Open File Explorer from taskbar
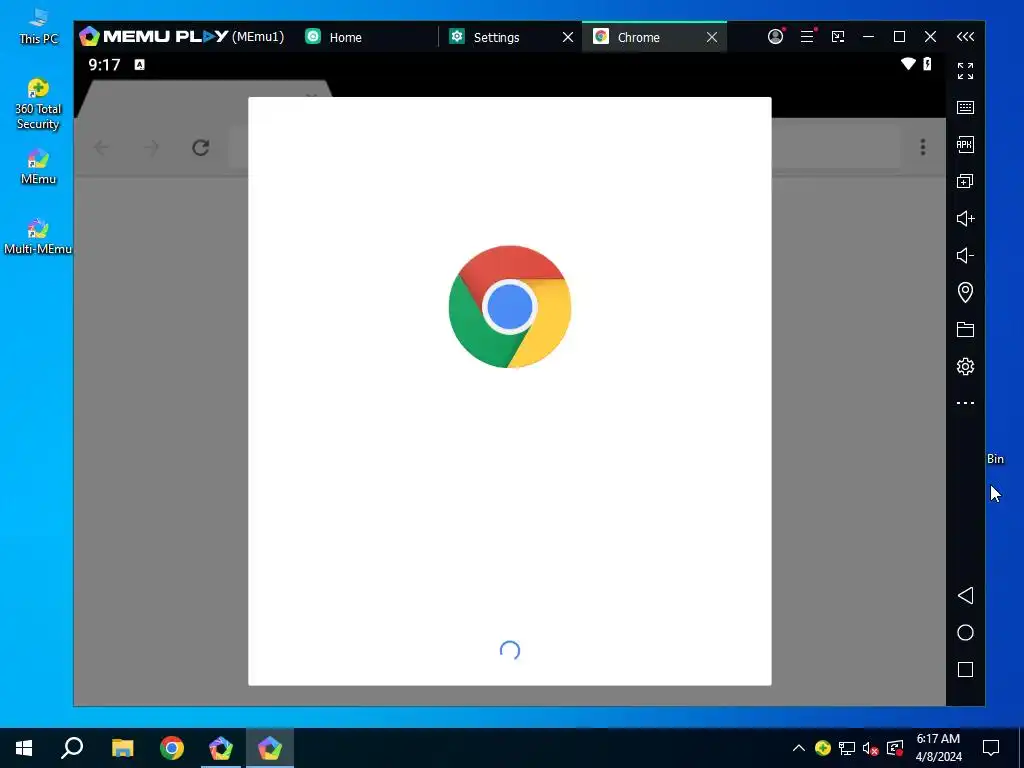1024x768 pixels. pos(122,748)
